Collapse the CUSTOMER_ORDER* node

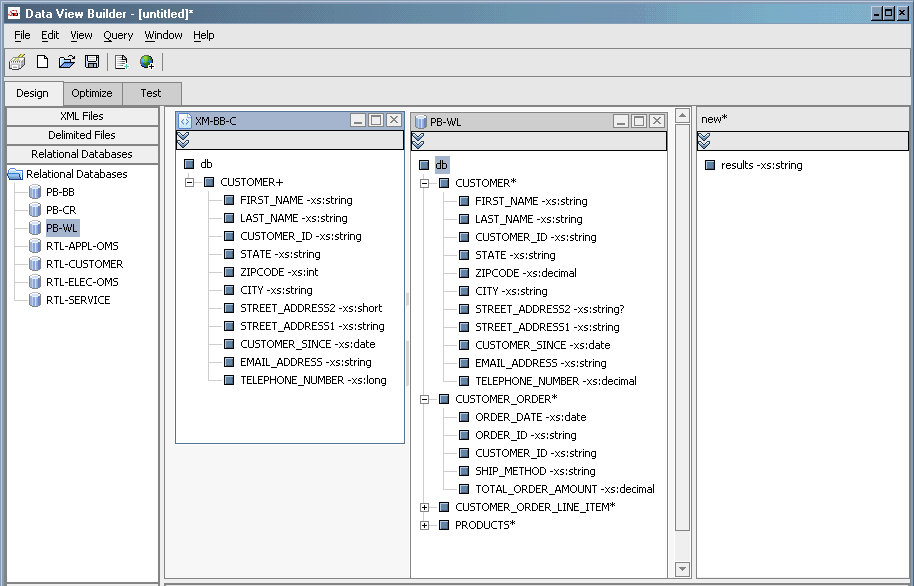[424, 399]
